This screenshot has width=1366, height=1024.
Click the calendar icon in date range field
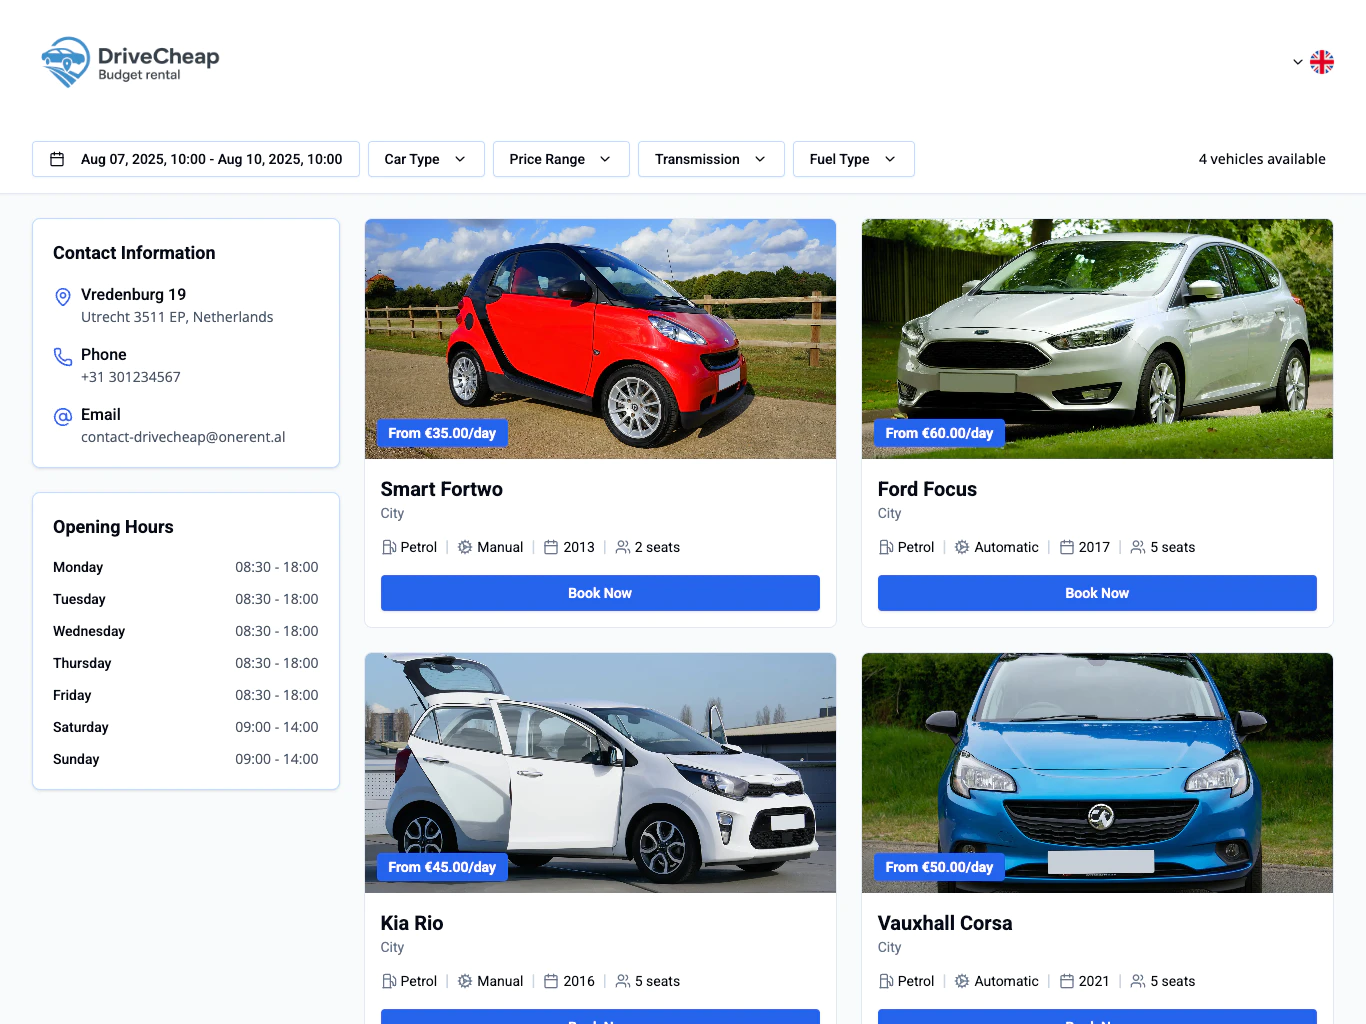57,159
